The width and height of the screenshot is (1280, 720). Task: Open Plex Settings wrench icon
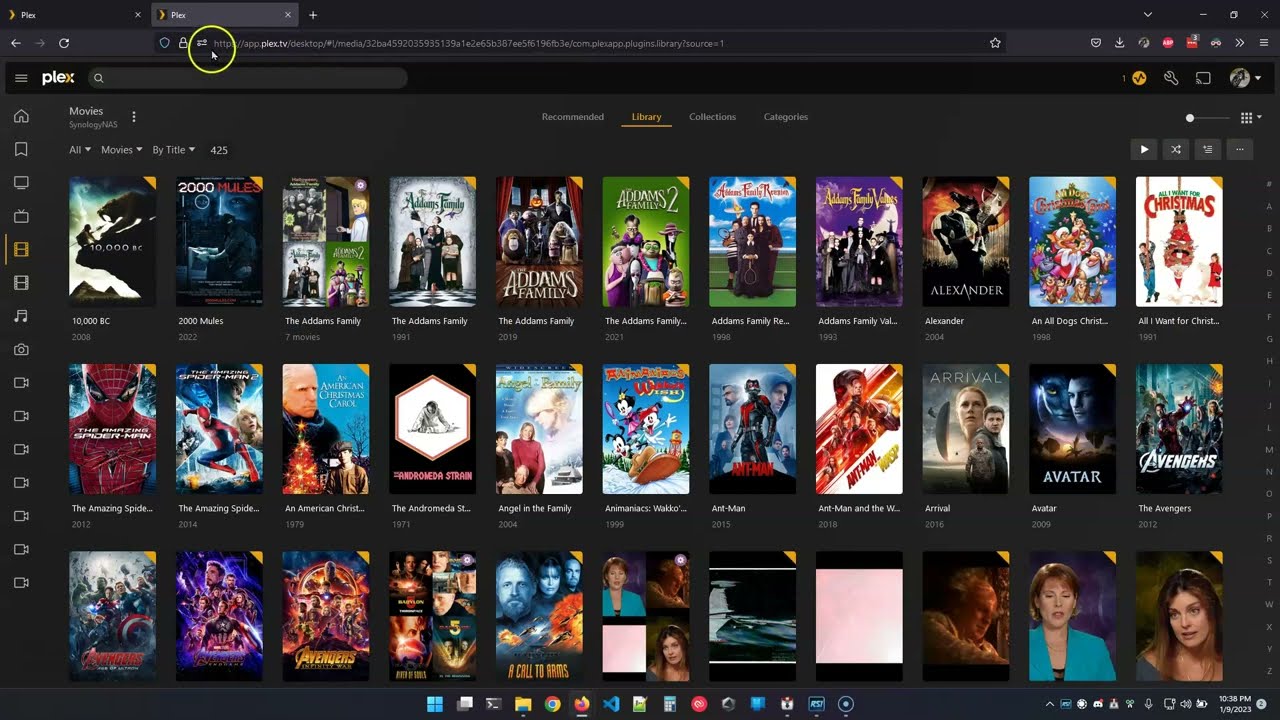tap(1171, 78)
